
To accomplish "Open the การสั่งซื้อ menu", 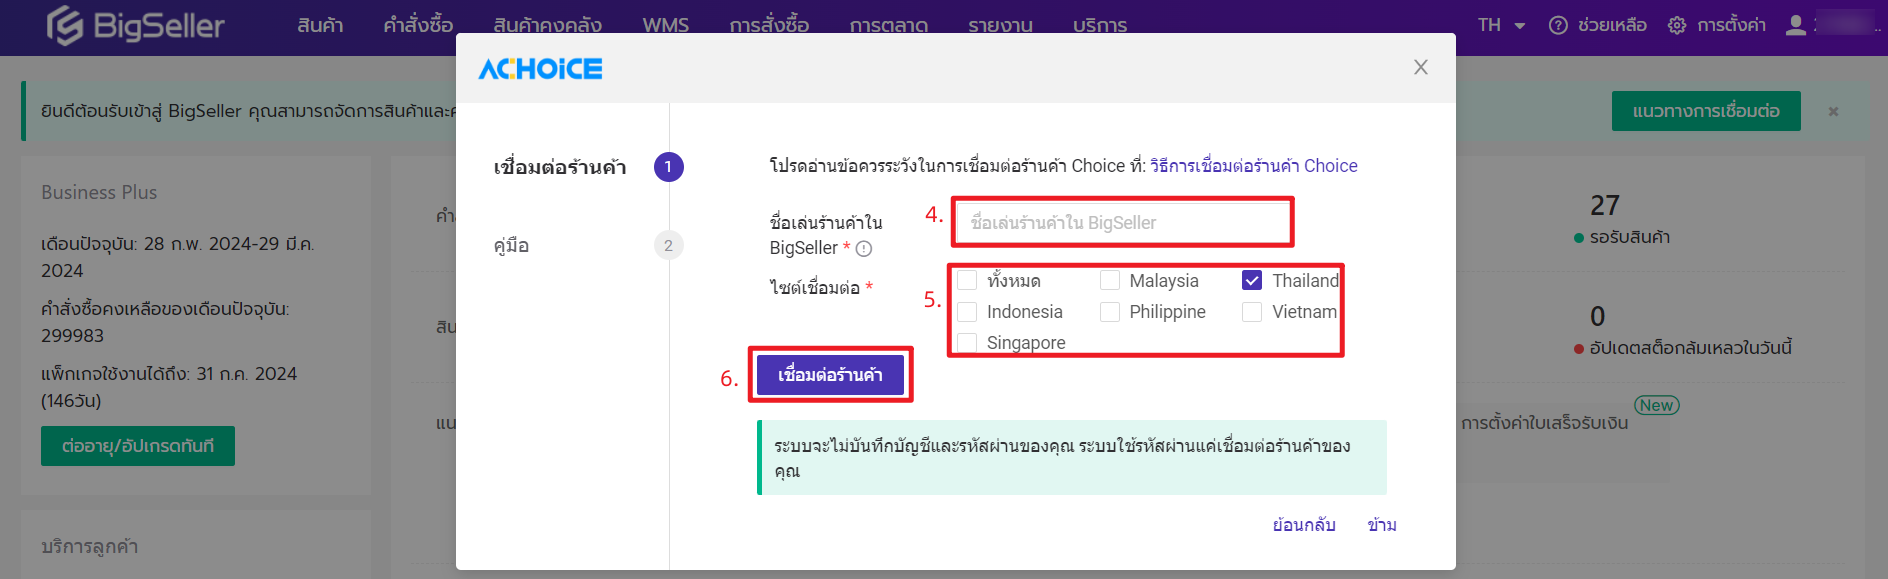I will pyautogui.click(x=769, y=25).
